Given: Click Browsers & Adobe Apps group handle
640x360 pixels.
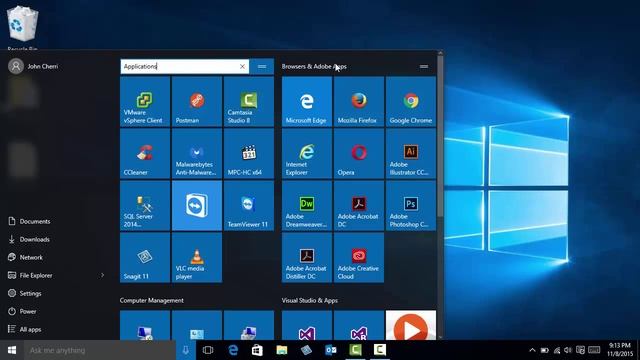Looking at the screenshot, I should [424, 67].
